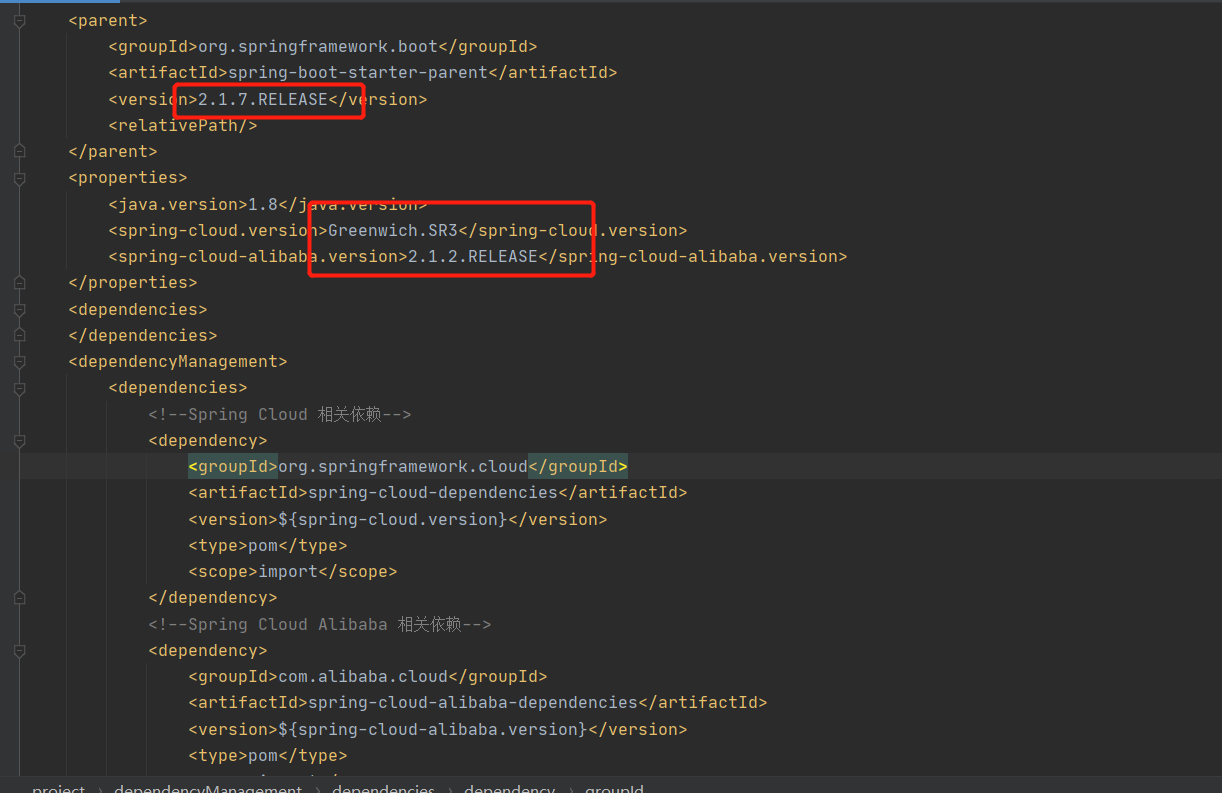Click the first <type>pom</type> line
The width and height of the screenshot is (1222, 793).
tap(268, 545)
